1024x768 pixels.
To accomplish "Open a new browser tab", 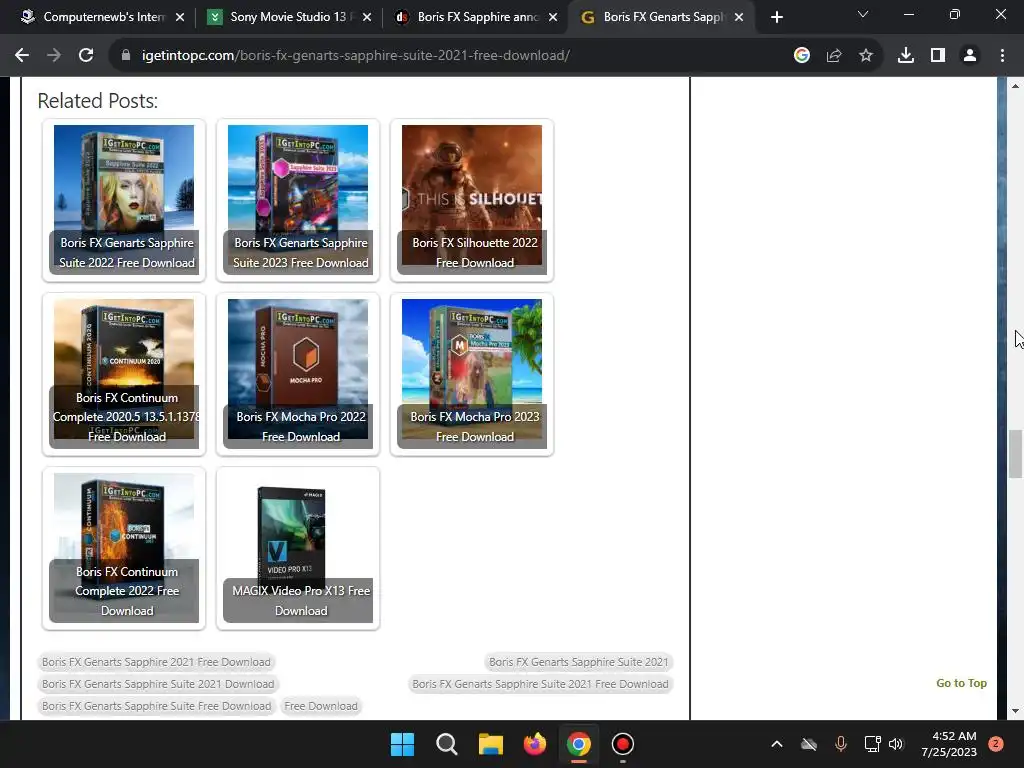I will click(x=776, y=17).
